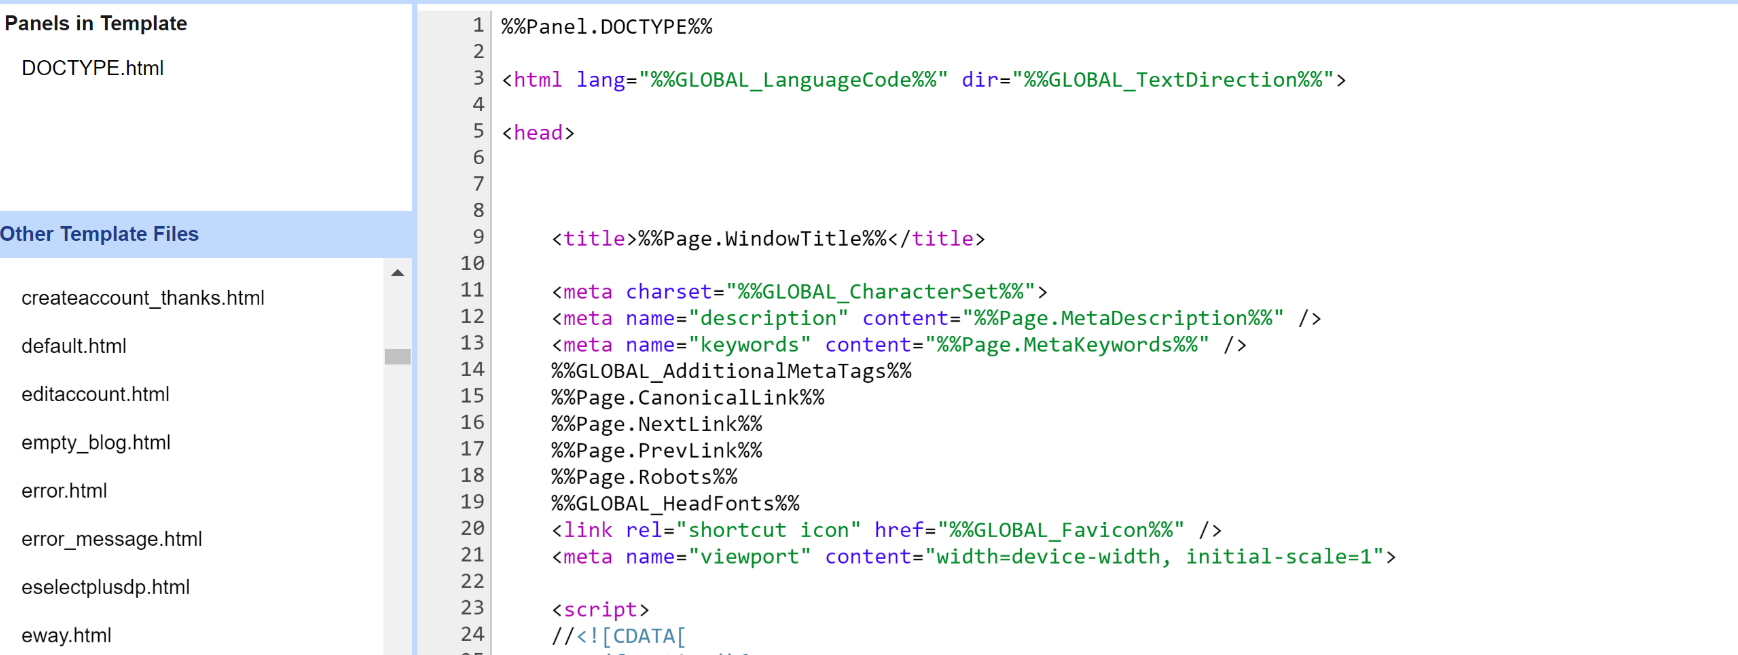The height and width of the screenshot is (655, 1738).
Task: Click eway.html in Other Template Files
Action: tap(66, 635)
